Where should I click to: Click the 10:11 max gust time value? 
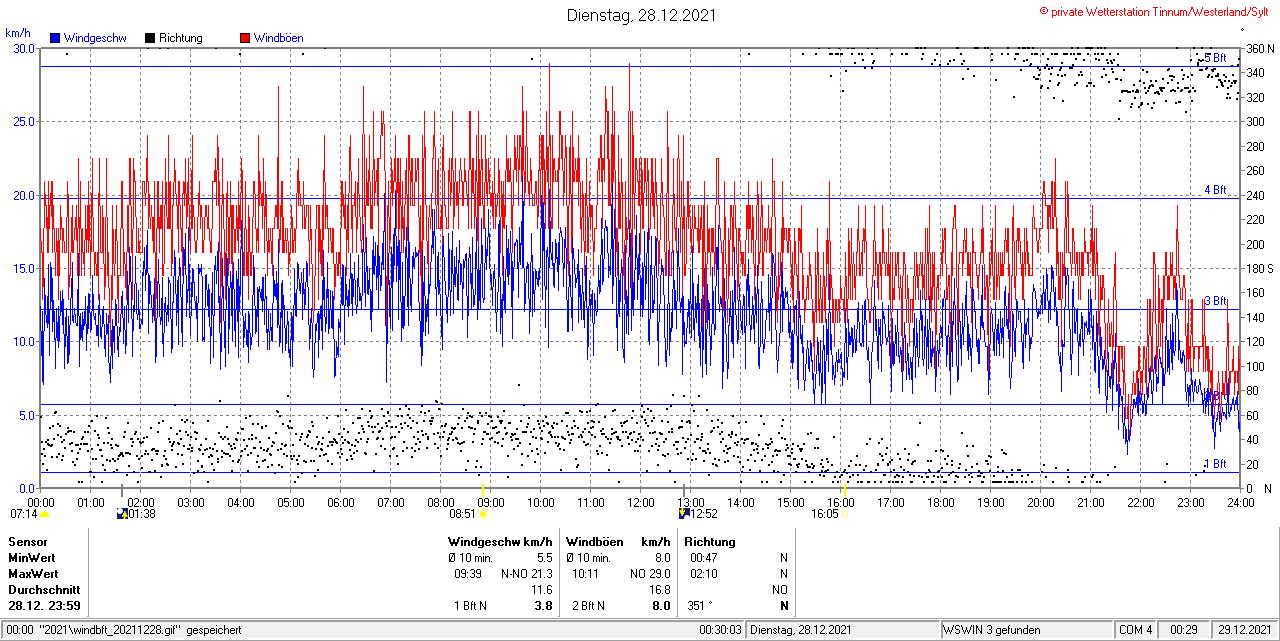pyautogui.click(x=586, y=574)
